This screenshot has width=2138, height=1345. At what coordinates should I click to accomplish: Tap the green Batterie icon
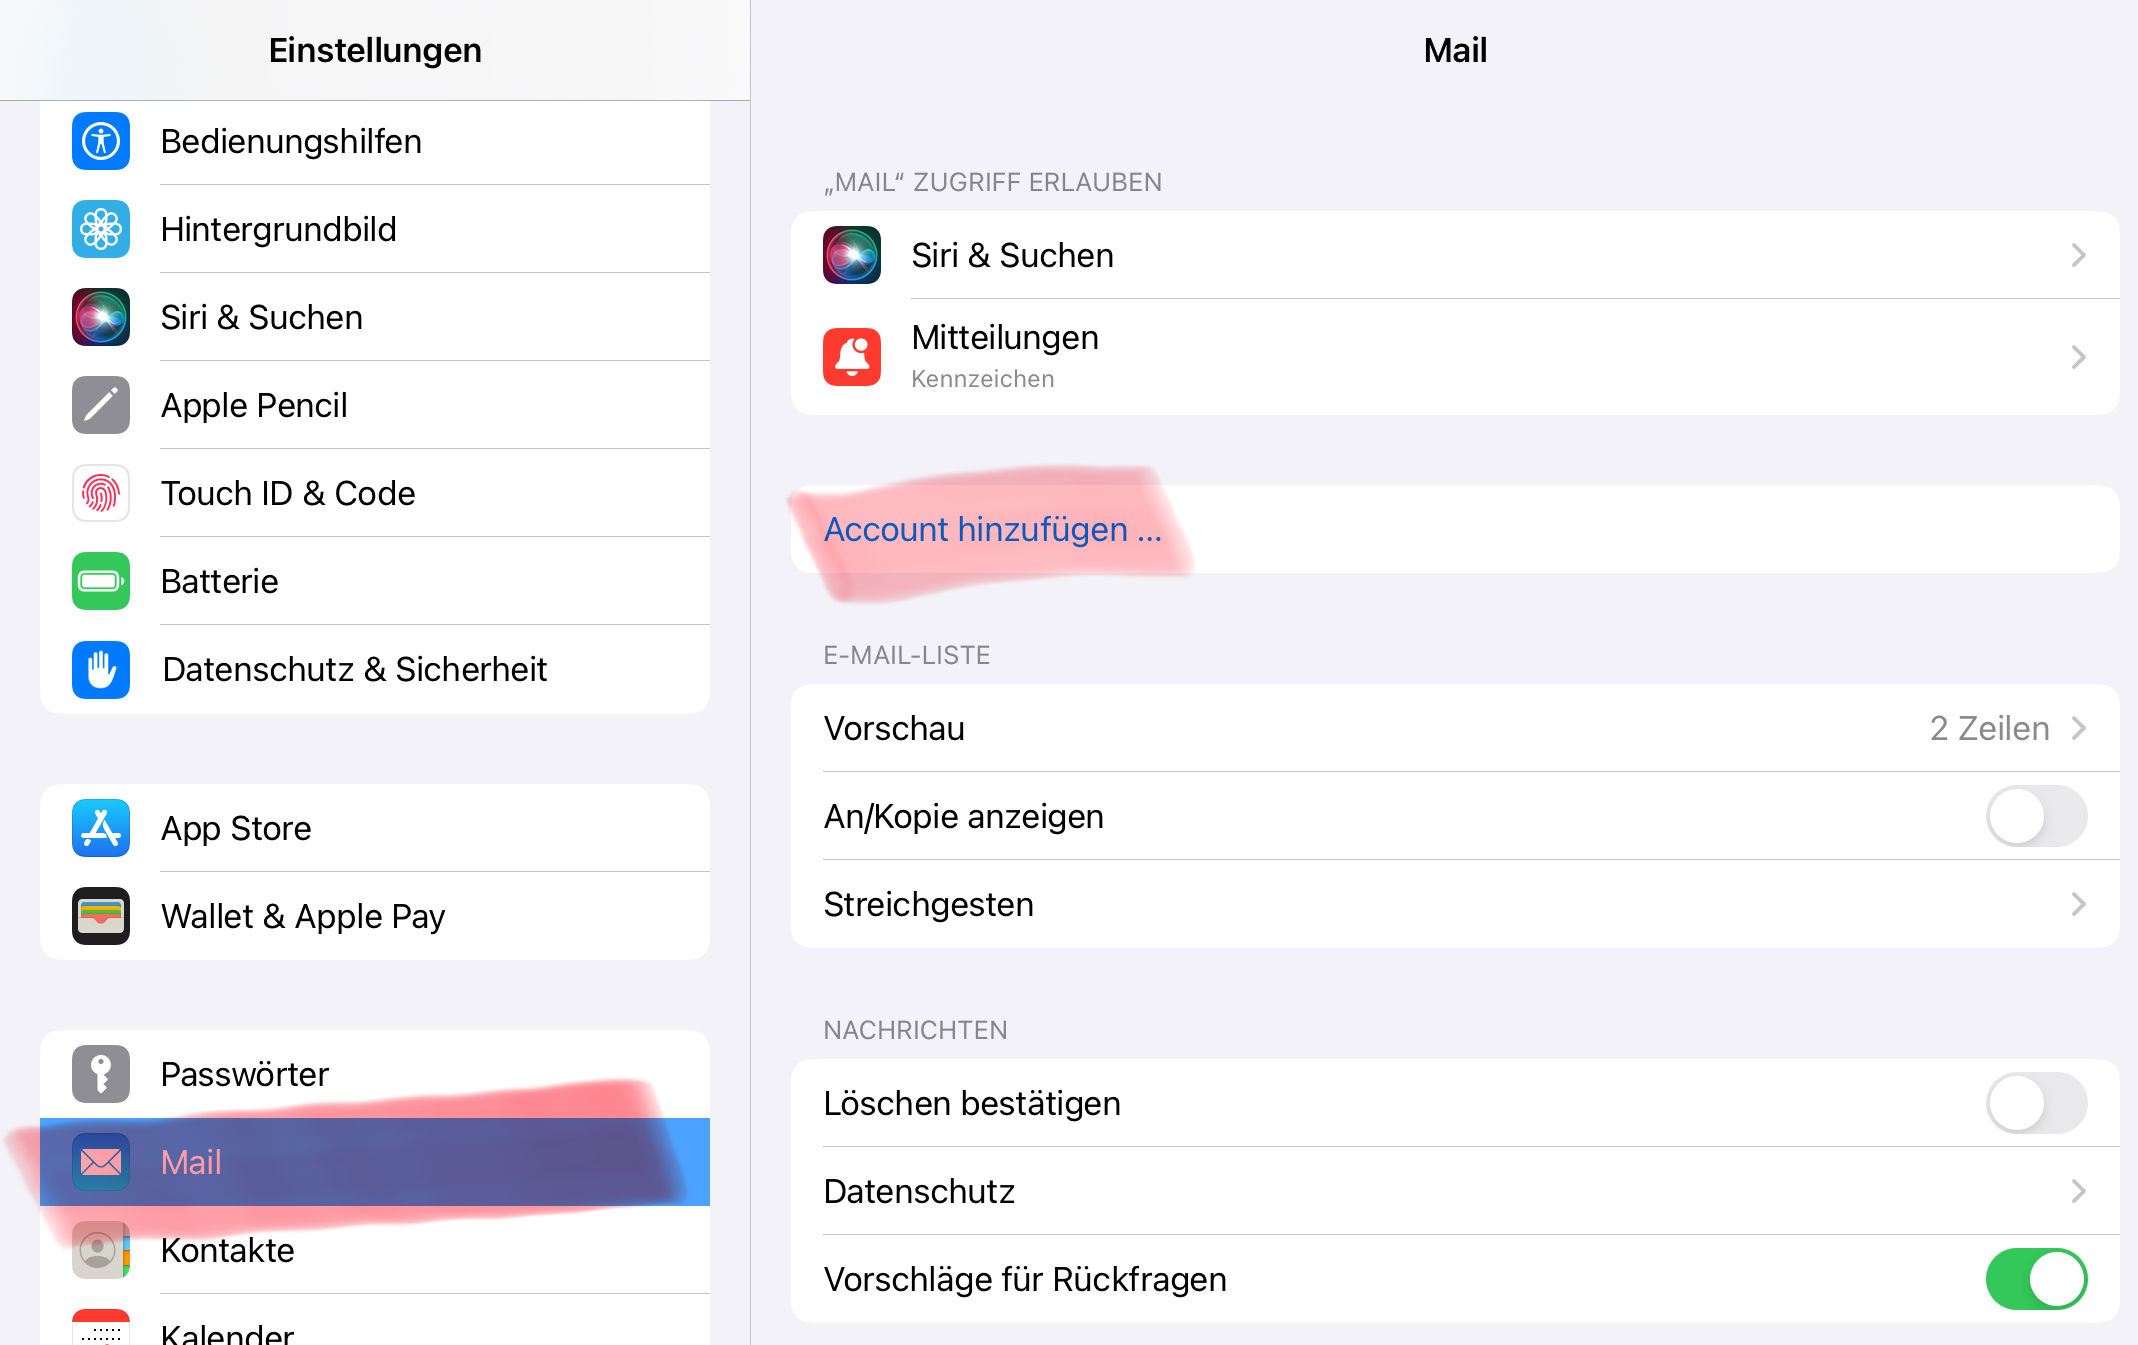coord(101,581)
